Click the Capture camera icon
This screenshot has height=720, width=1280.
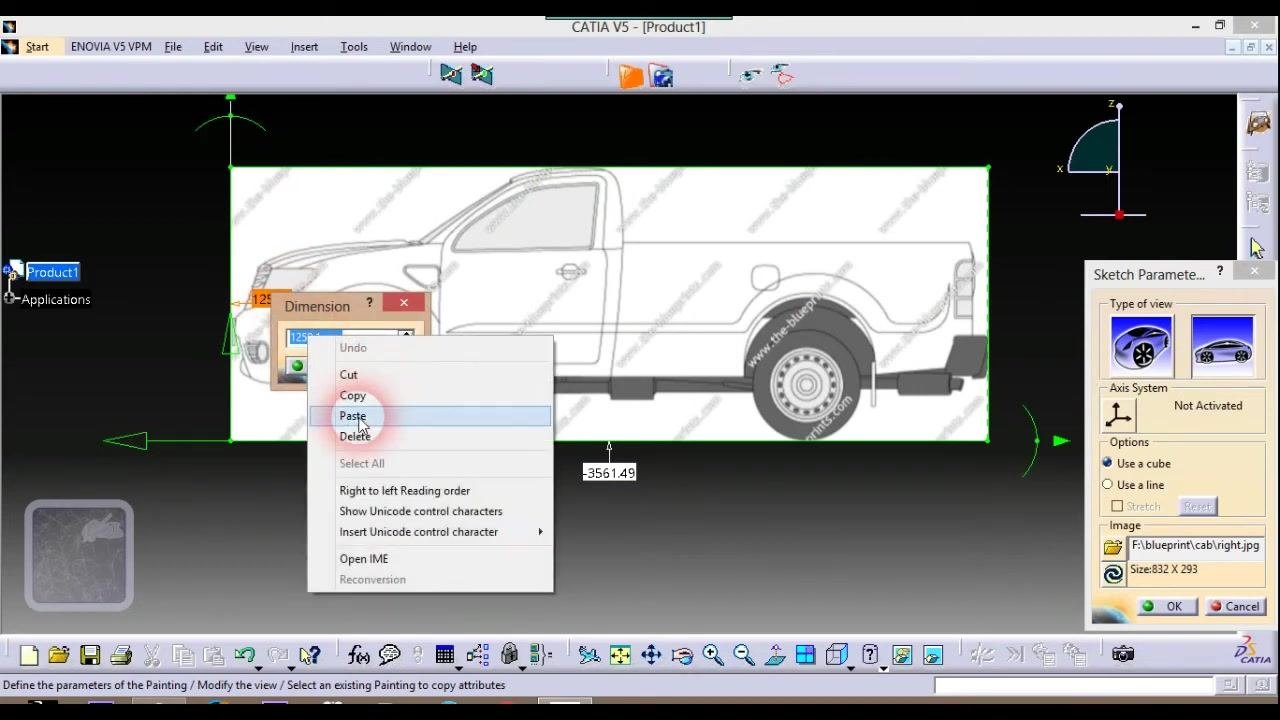pyautogui.click(x=1123, y=654)
